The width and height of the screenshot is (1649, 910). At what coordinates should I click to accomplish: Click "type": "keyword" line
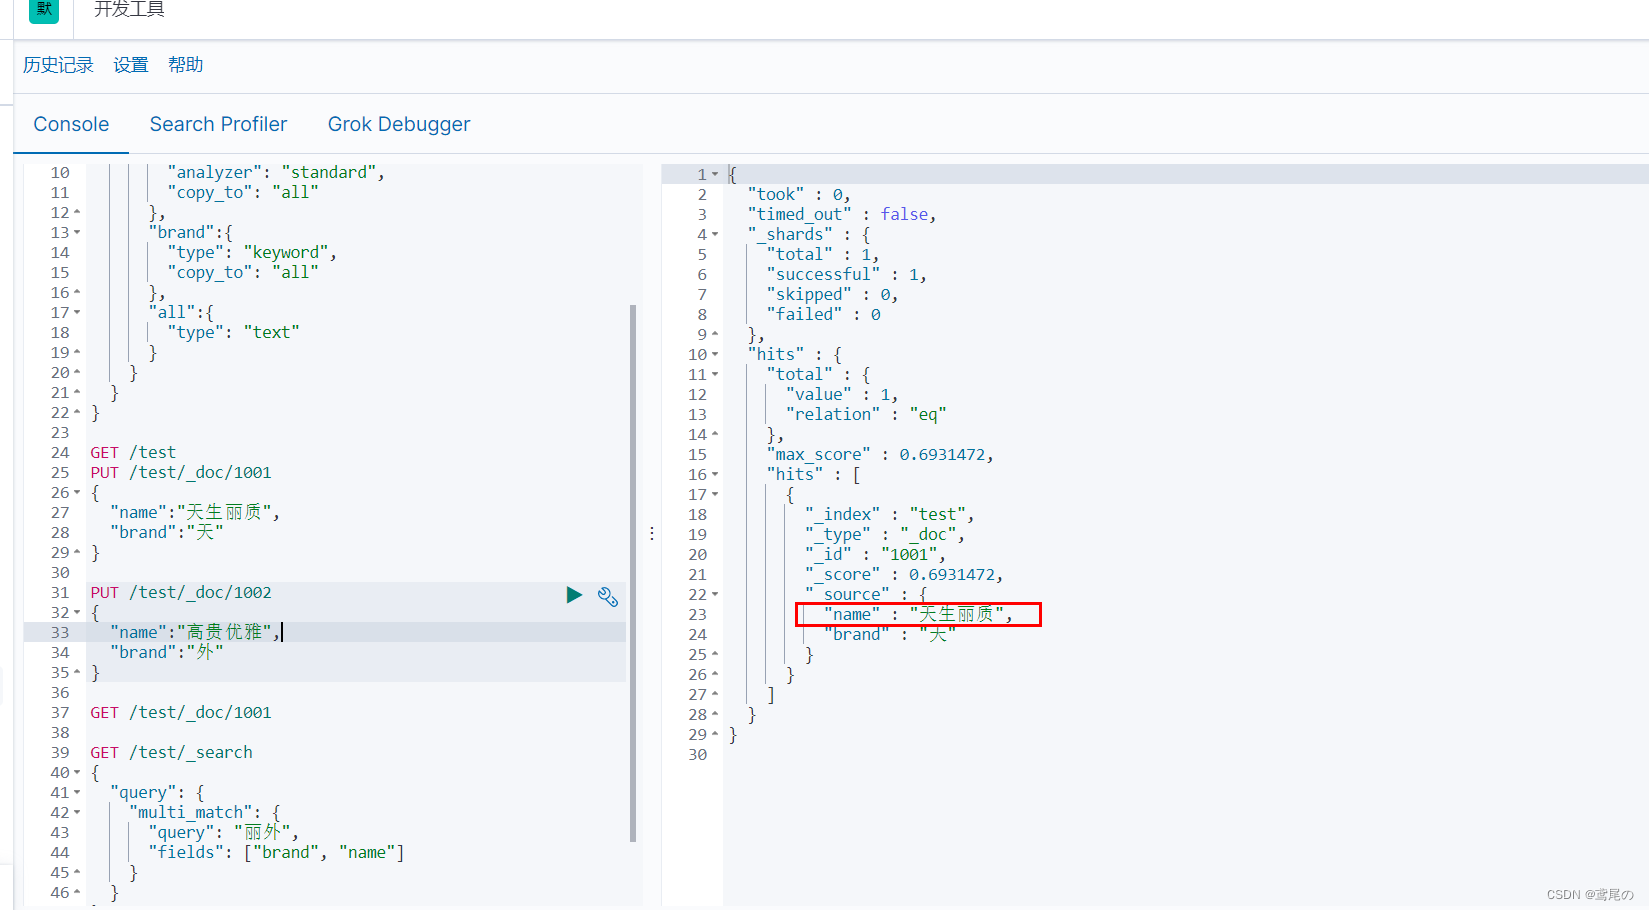click(252, 252)
